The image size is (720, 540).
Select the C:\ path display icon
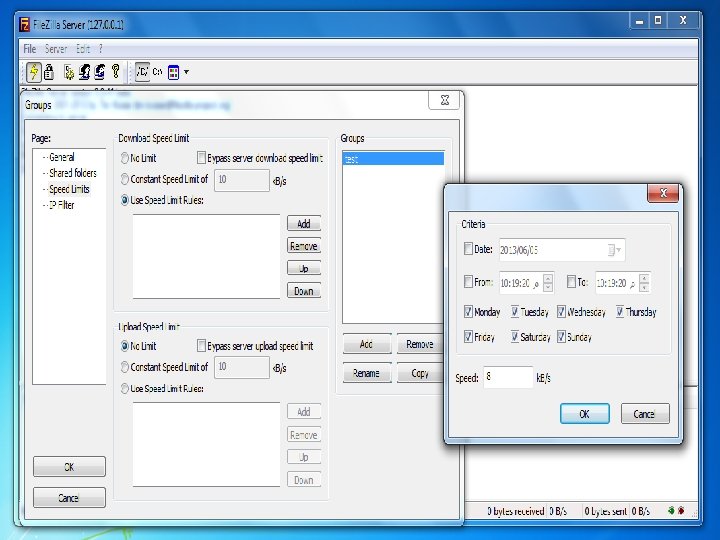158,72
